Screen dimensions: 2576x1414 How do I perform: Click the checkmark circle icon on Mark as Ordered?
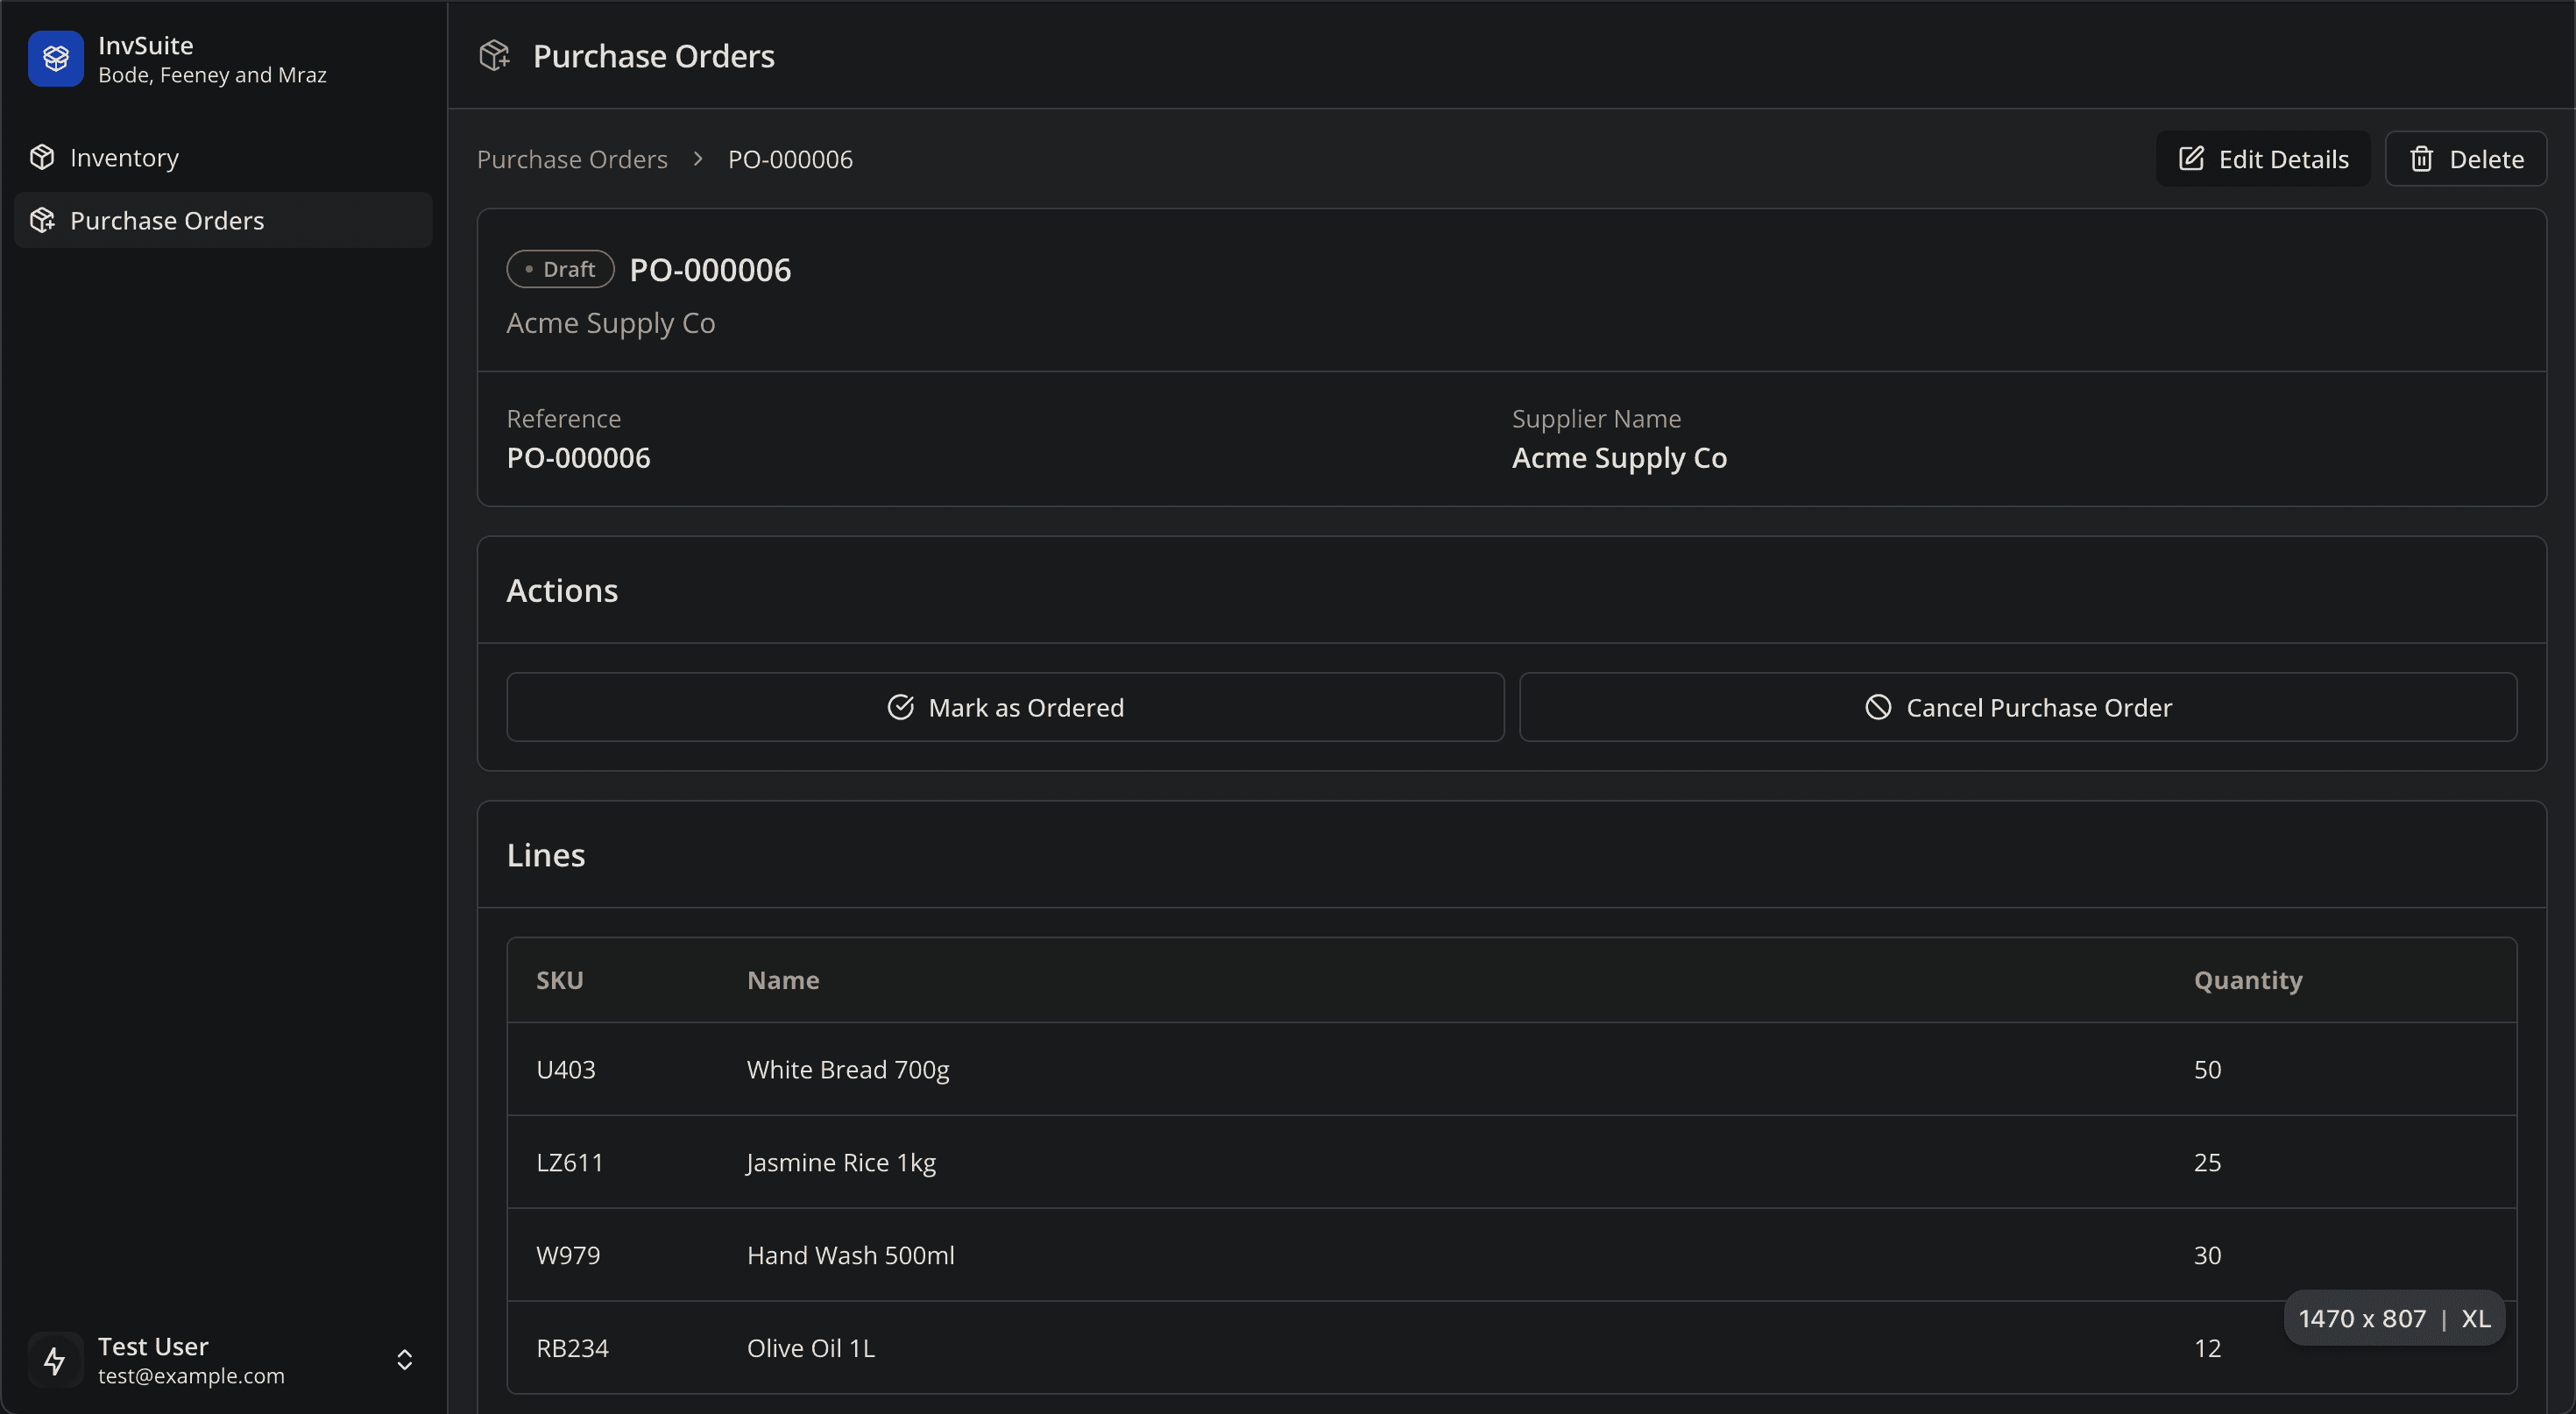click(x=900, y=707)
